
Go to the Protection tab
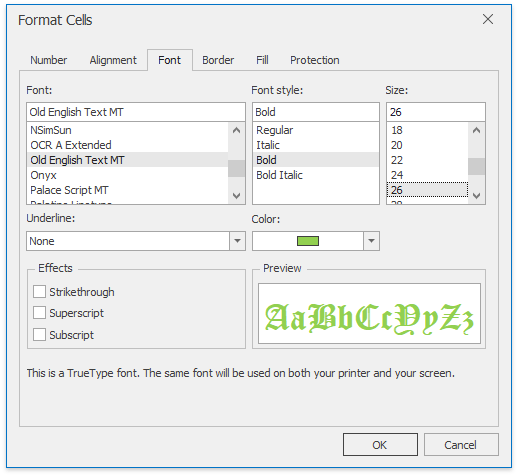(x=315, y=60)
